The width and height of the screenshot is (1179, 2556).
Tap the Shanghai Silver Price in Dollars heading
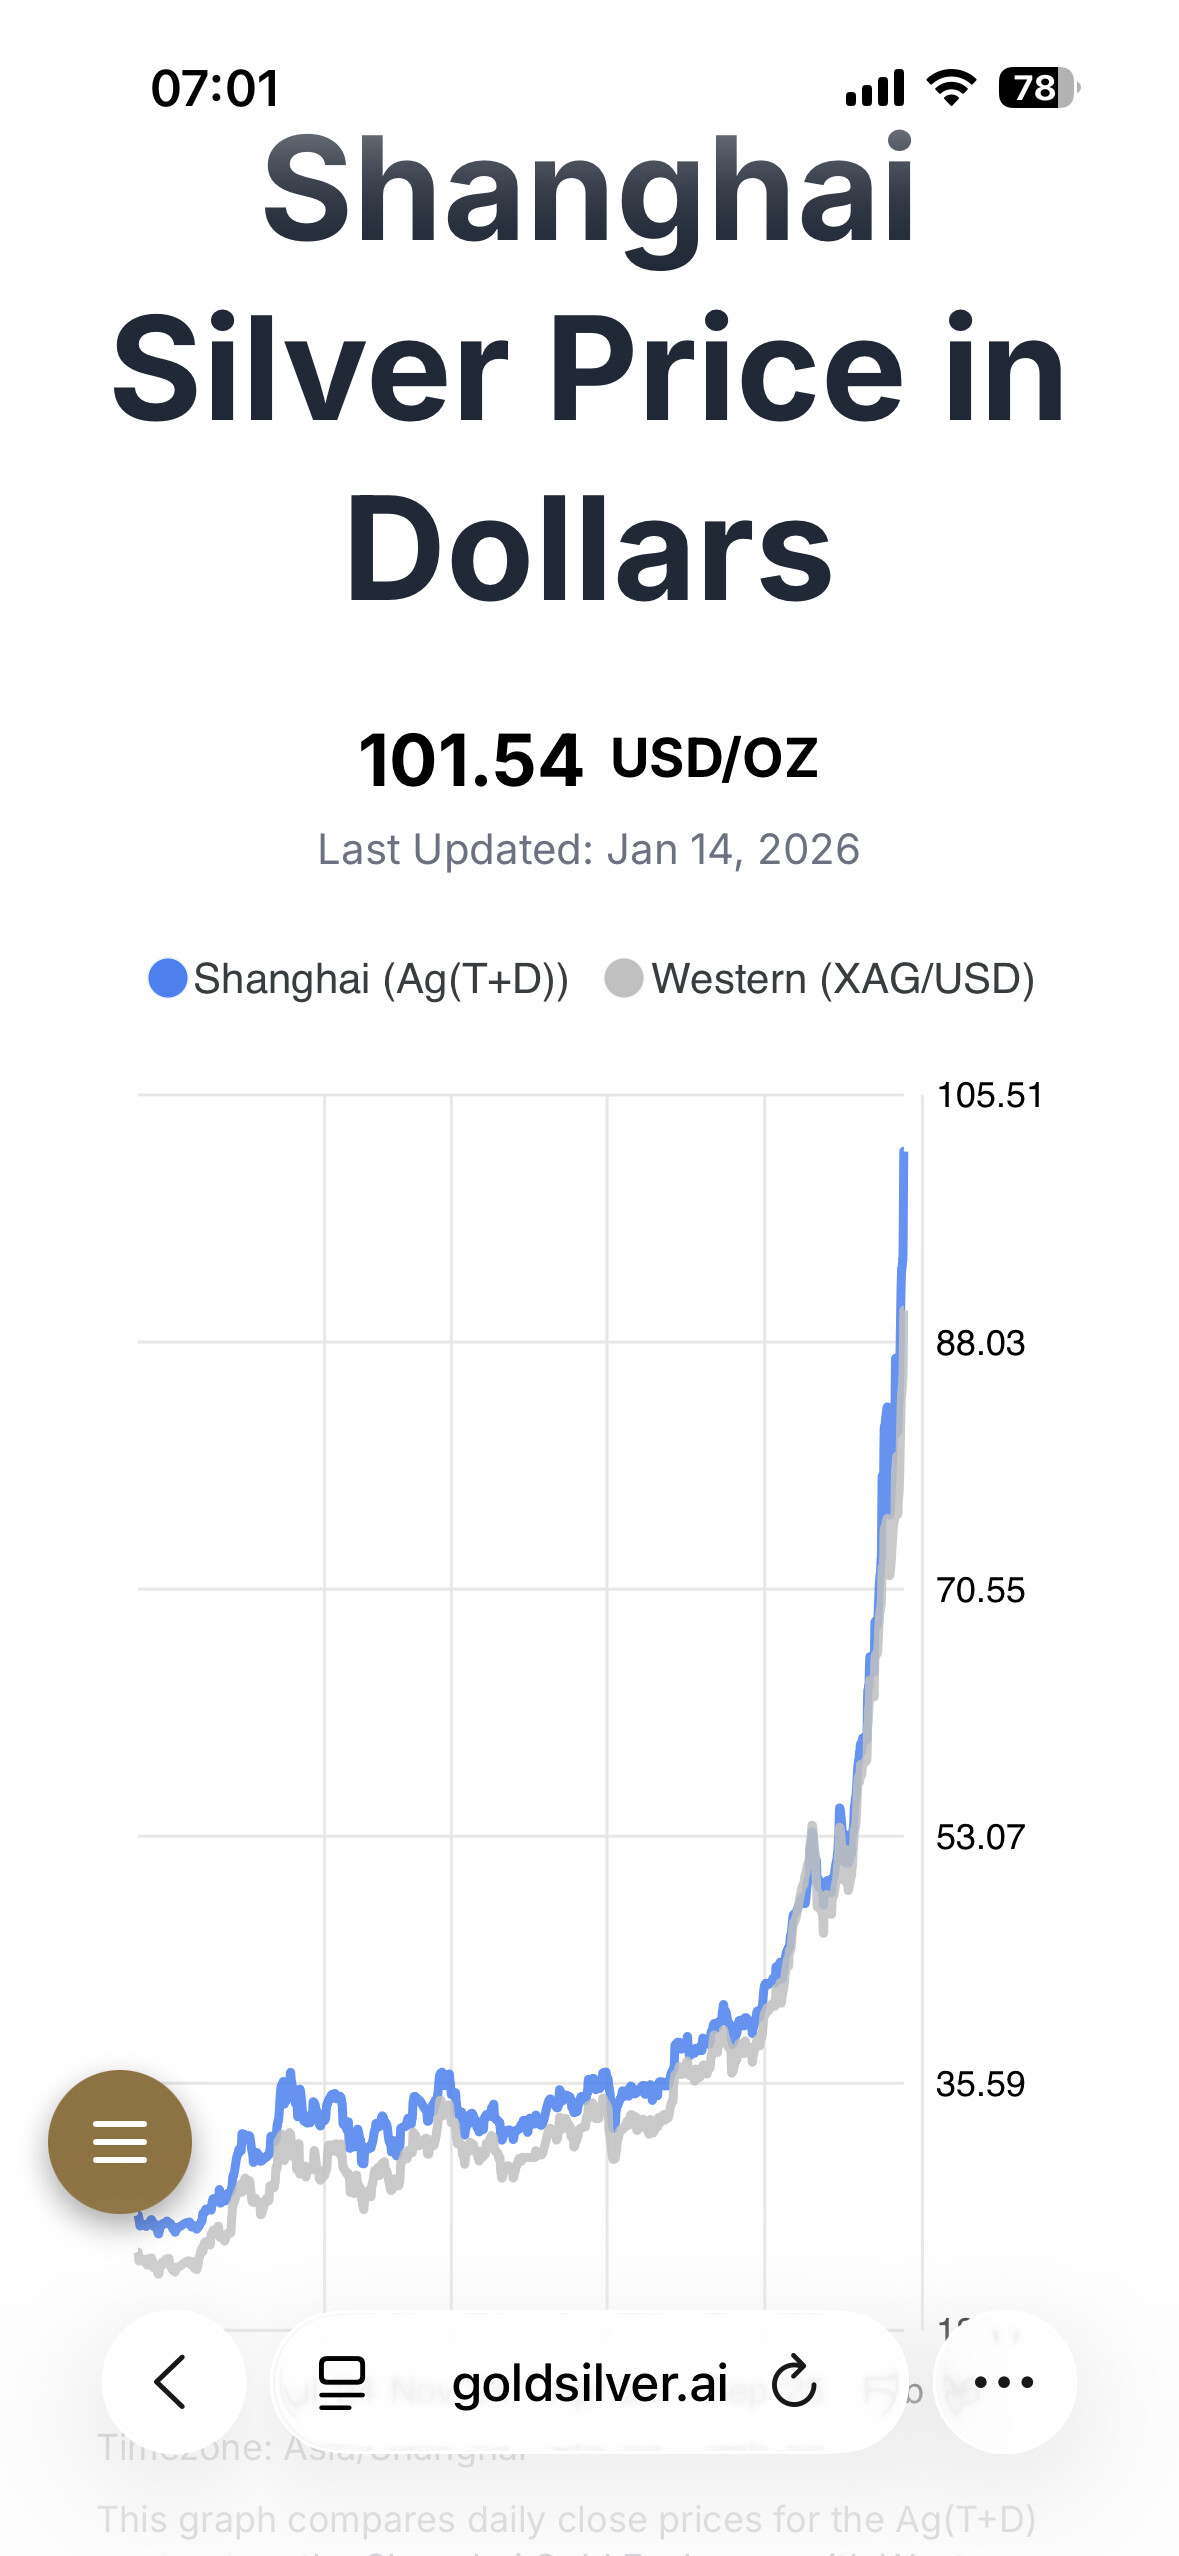point(589,370)
